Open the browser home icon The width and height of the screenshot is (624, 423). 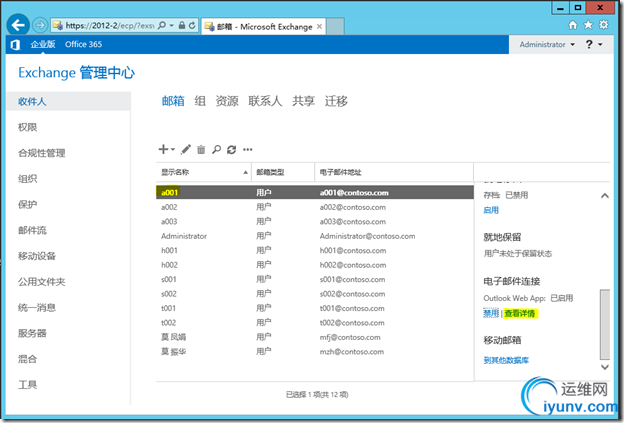pos(573,25)
